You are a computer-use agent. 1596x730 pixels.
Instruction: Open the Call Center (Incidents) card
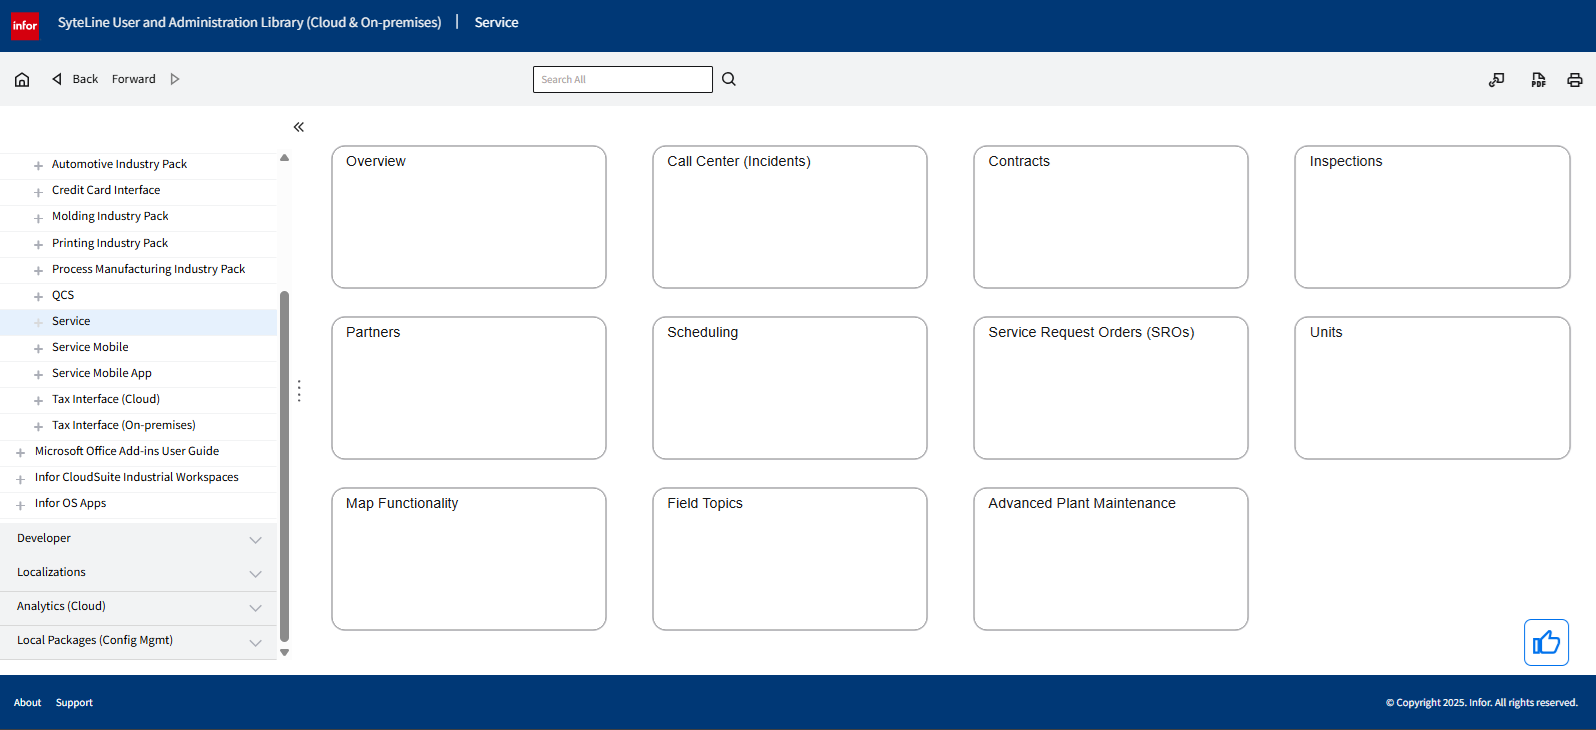point(790,217)
